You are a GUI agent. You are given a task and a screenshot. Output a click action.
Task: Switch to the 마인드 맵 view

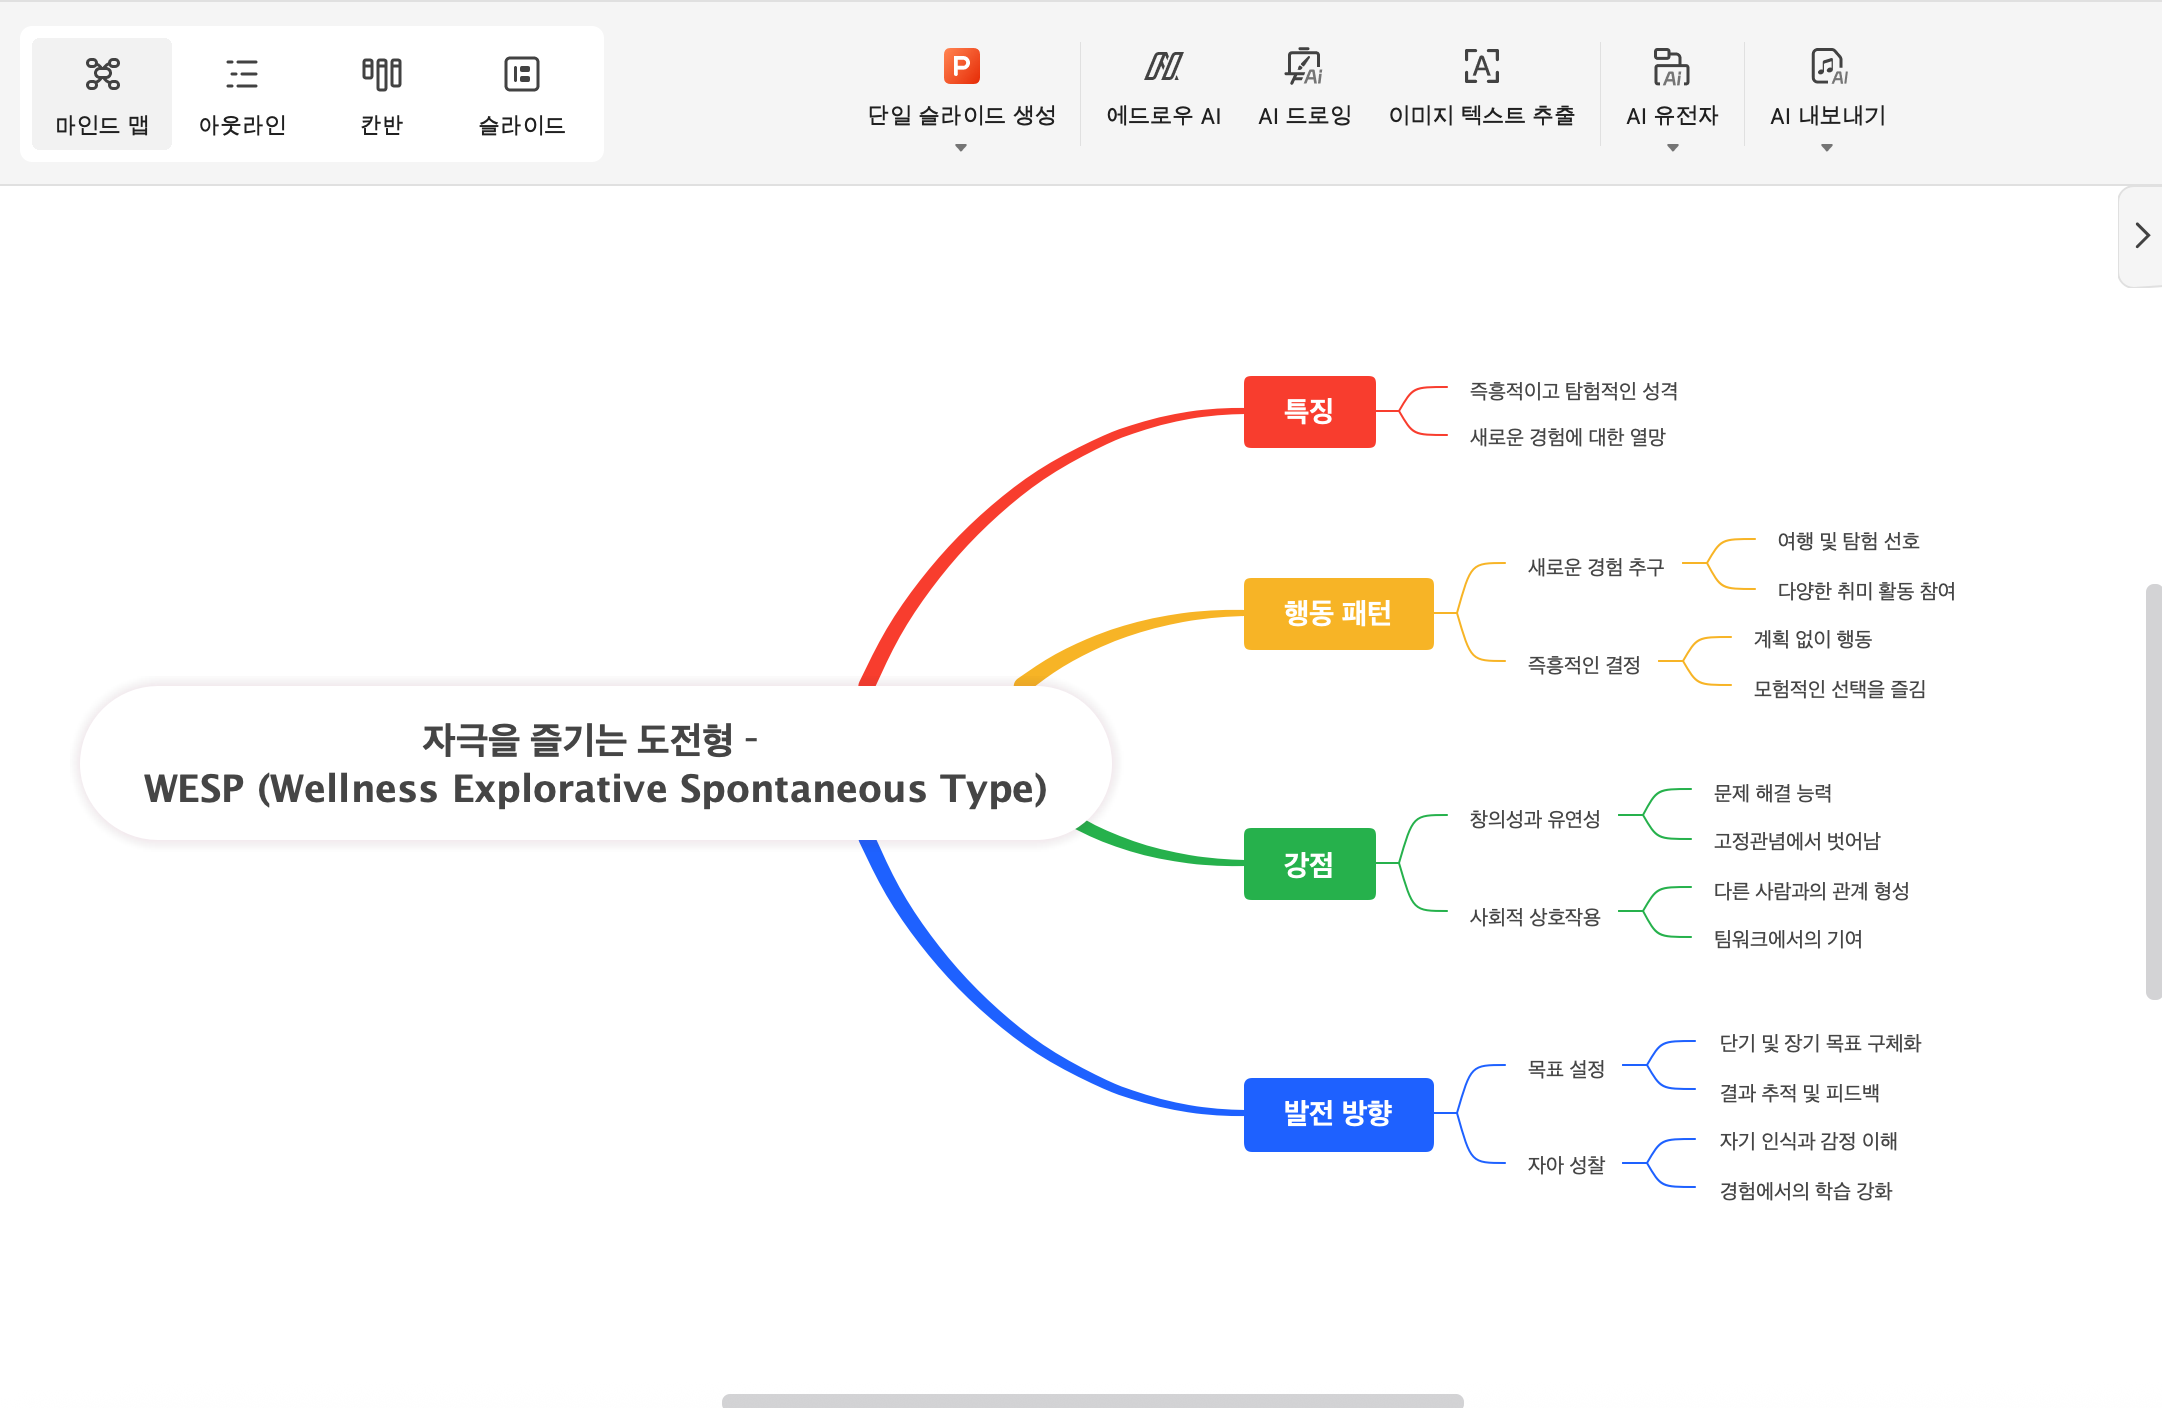click(102, 94)
